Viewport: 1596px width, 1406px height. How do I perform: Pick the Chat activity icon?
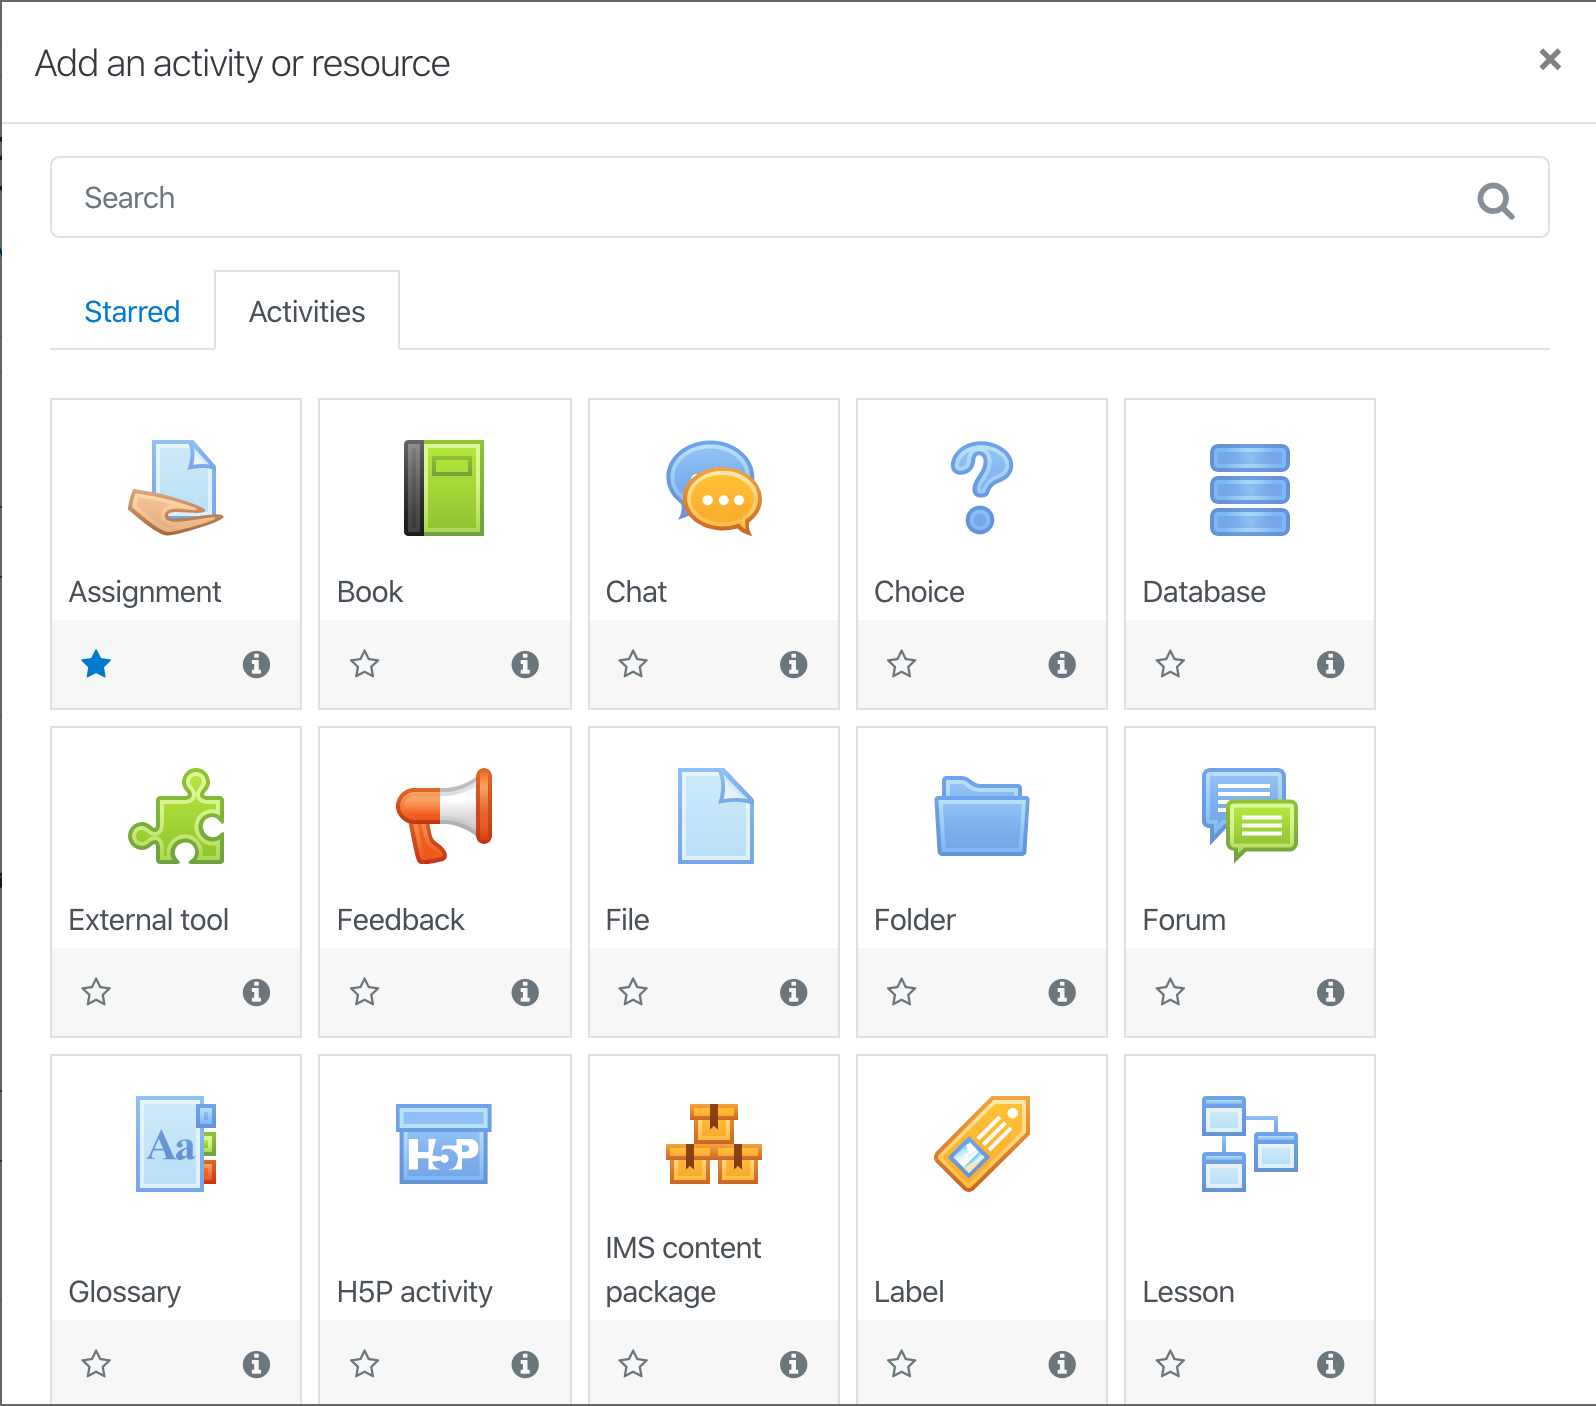click(714, 488)
